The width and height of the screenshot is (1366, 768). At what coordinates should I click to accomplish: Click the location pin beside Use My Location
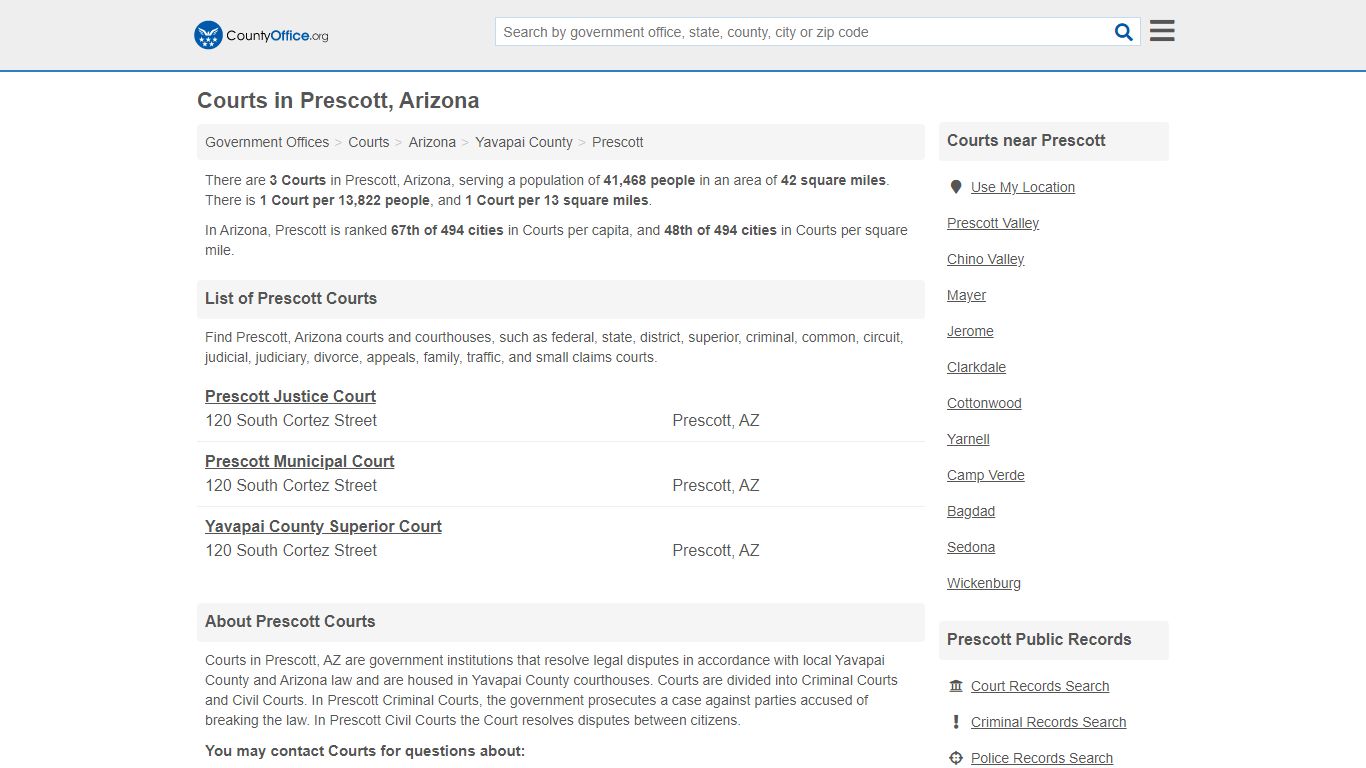coord(955,187)
